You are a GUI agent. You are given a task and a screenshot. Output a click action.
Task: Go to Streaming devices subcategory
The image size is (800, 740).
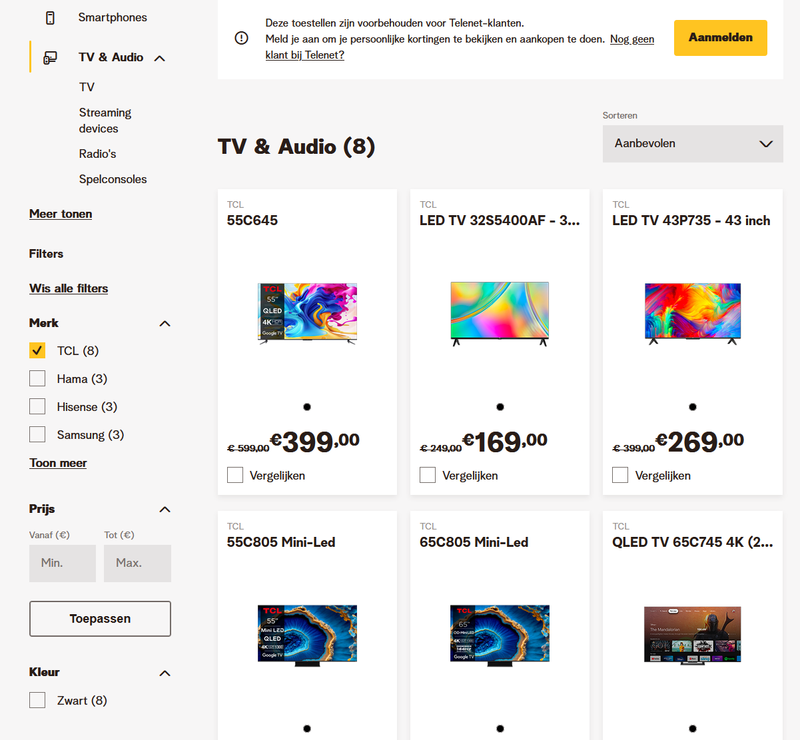pyautogui.click(x=105, y=121)
